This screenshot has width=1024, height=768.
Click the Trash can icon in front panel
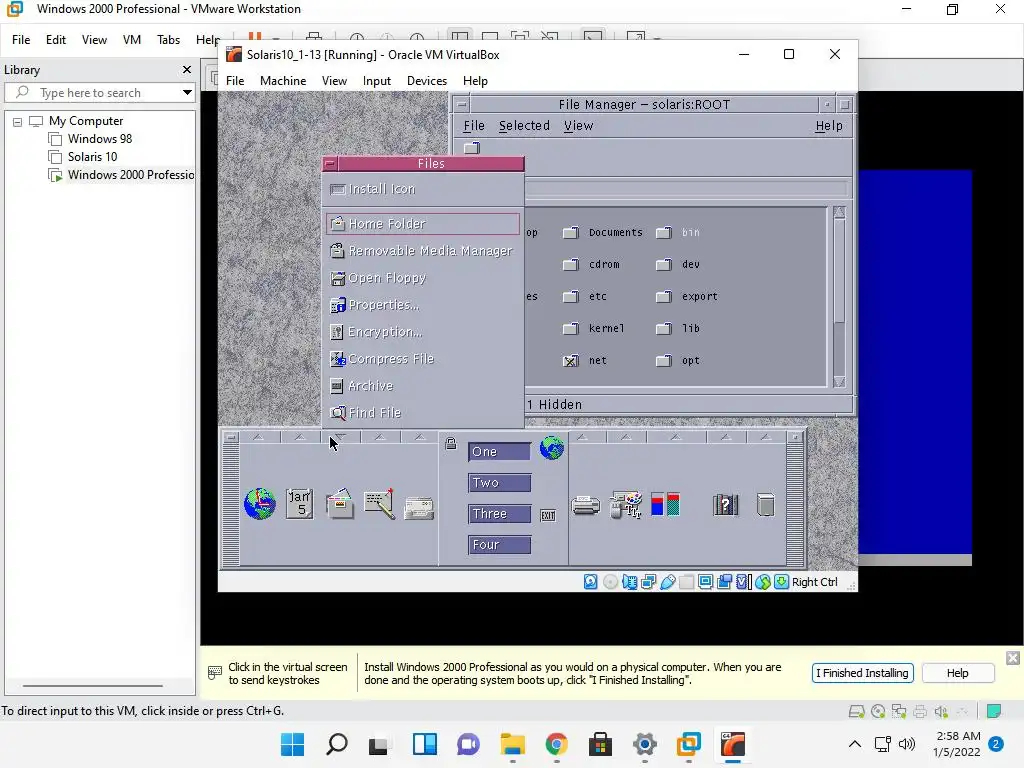[765, 505]
